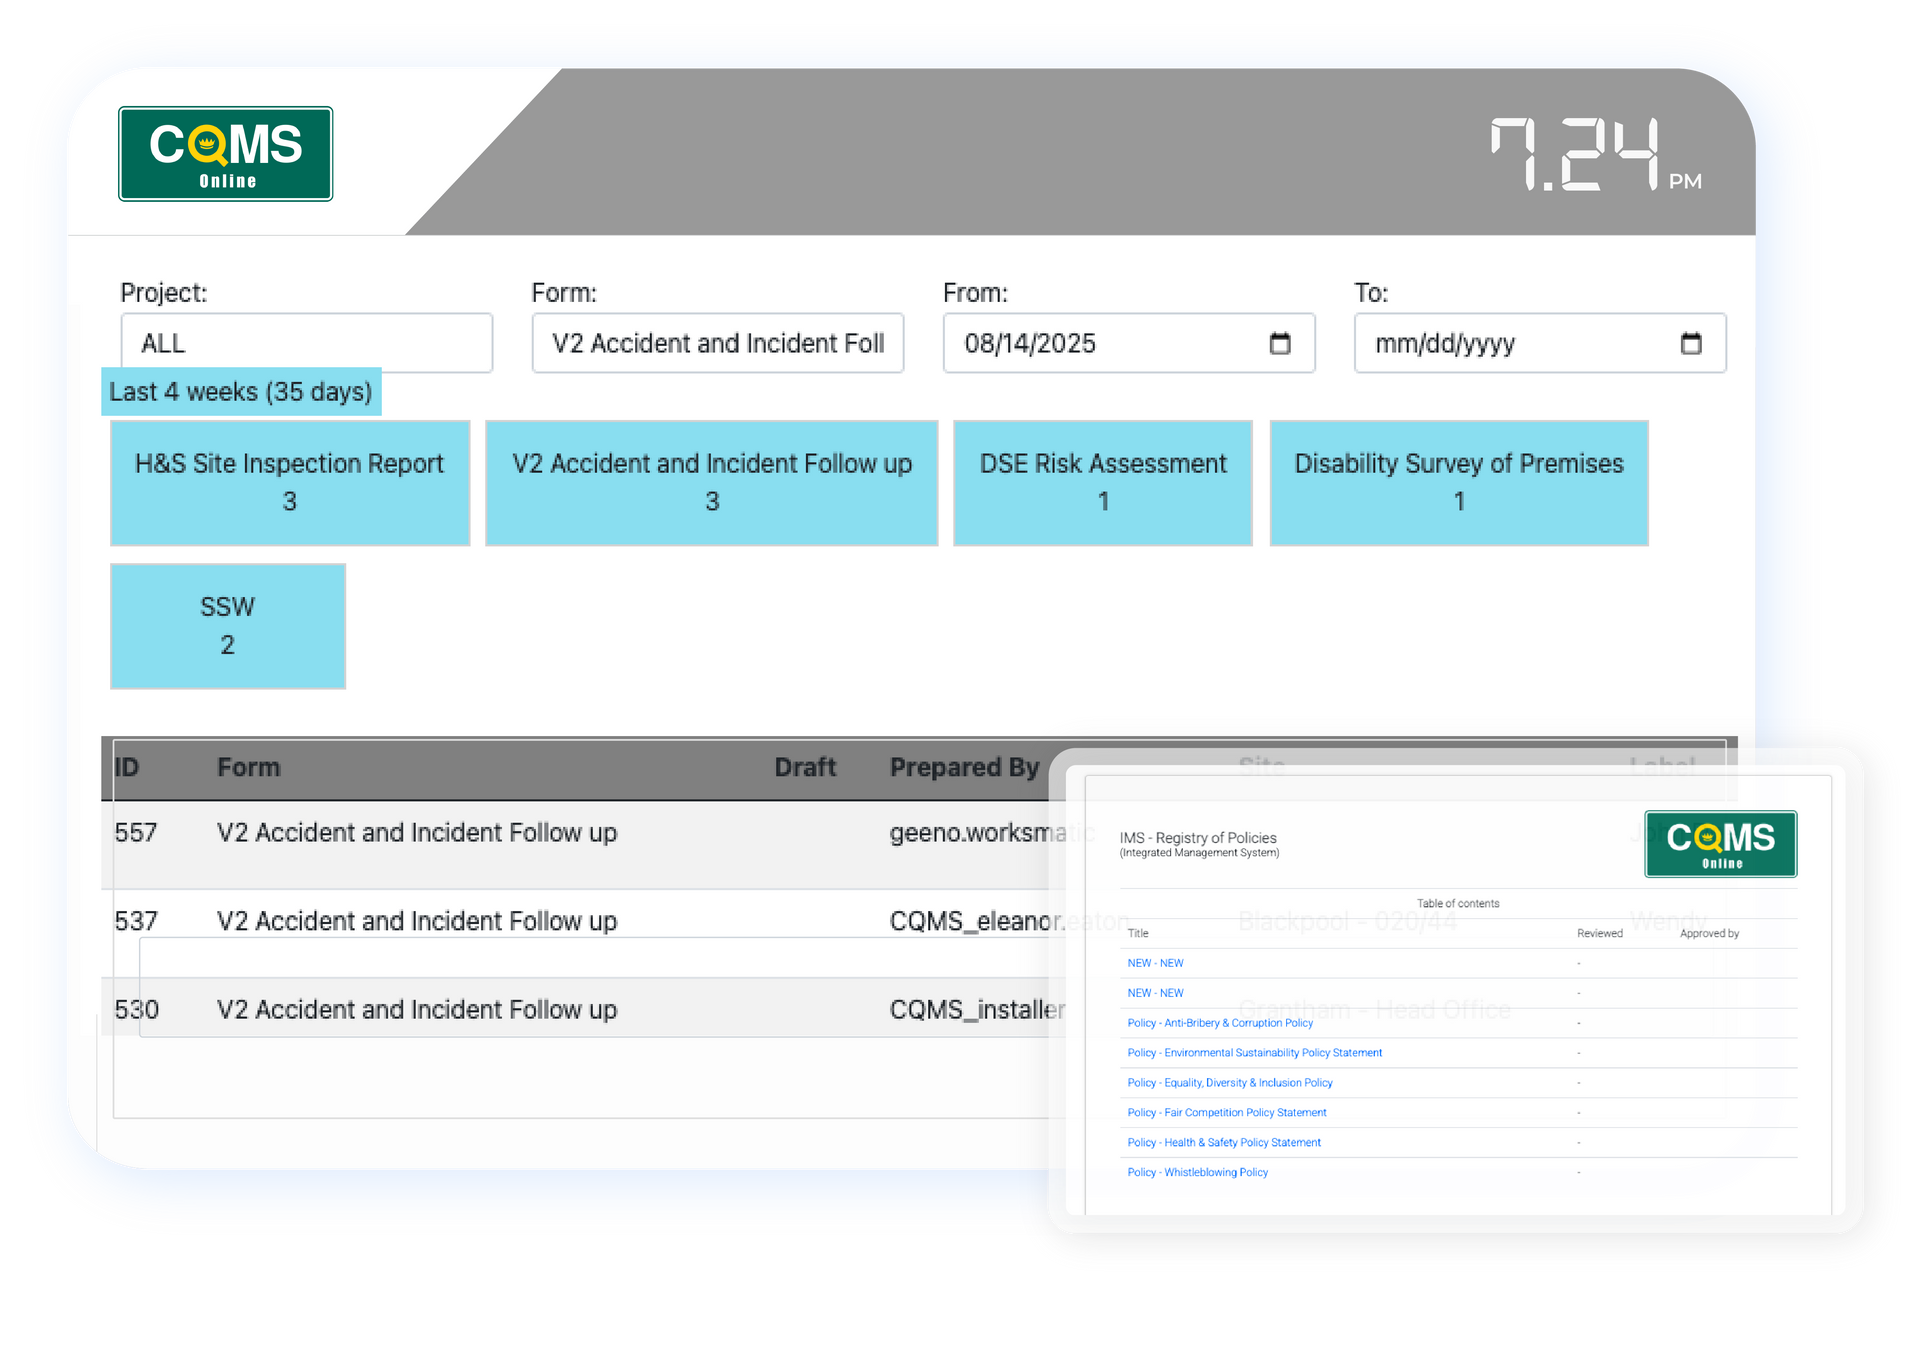Open the Form selection dropdown

pos(717,343)
